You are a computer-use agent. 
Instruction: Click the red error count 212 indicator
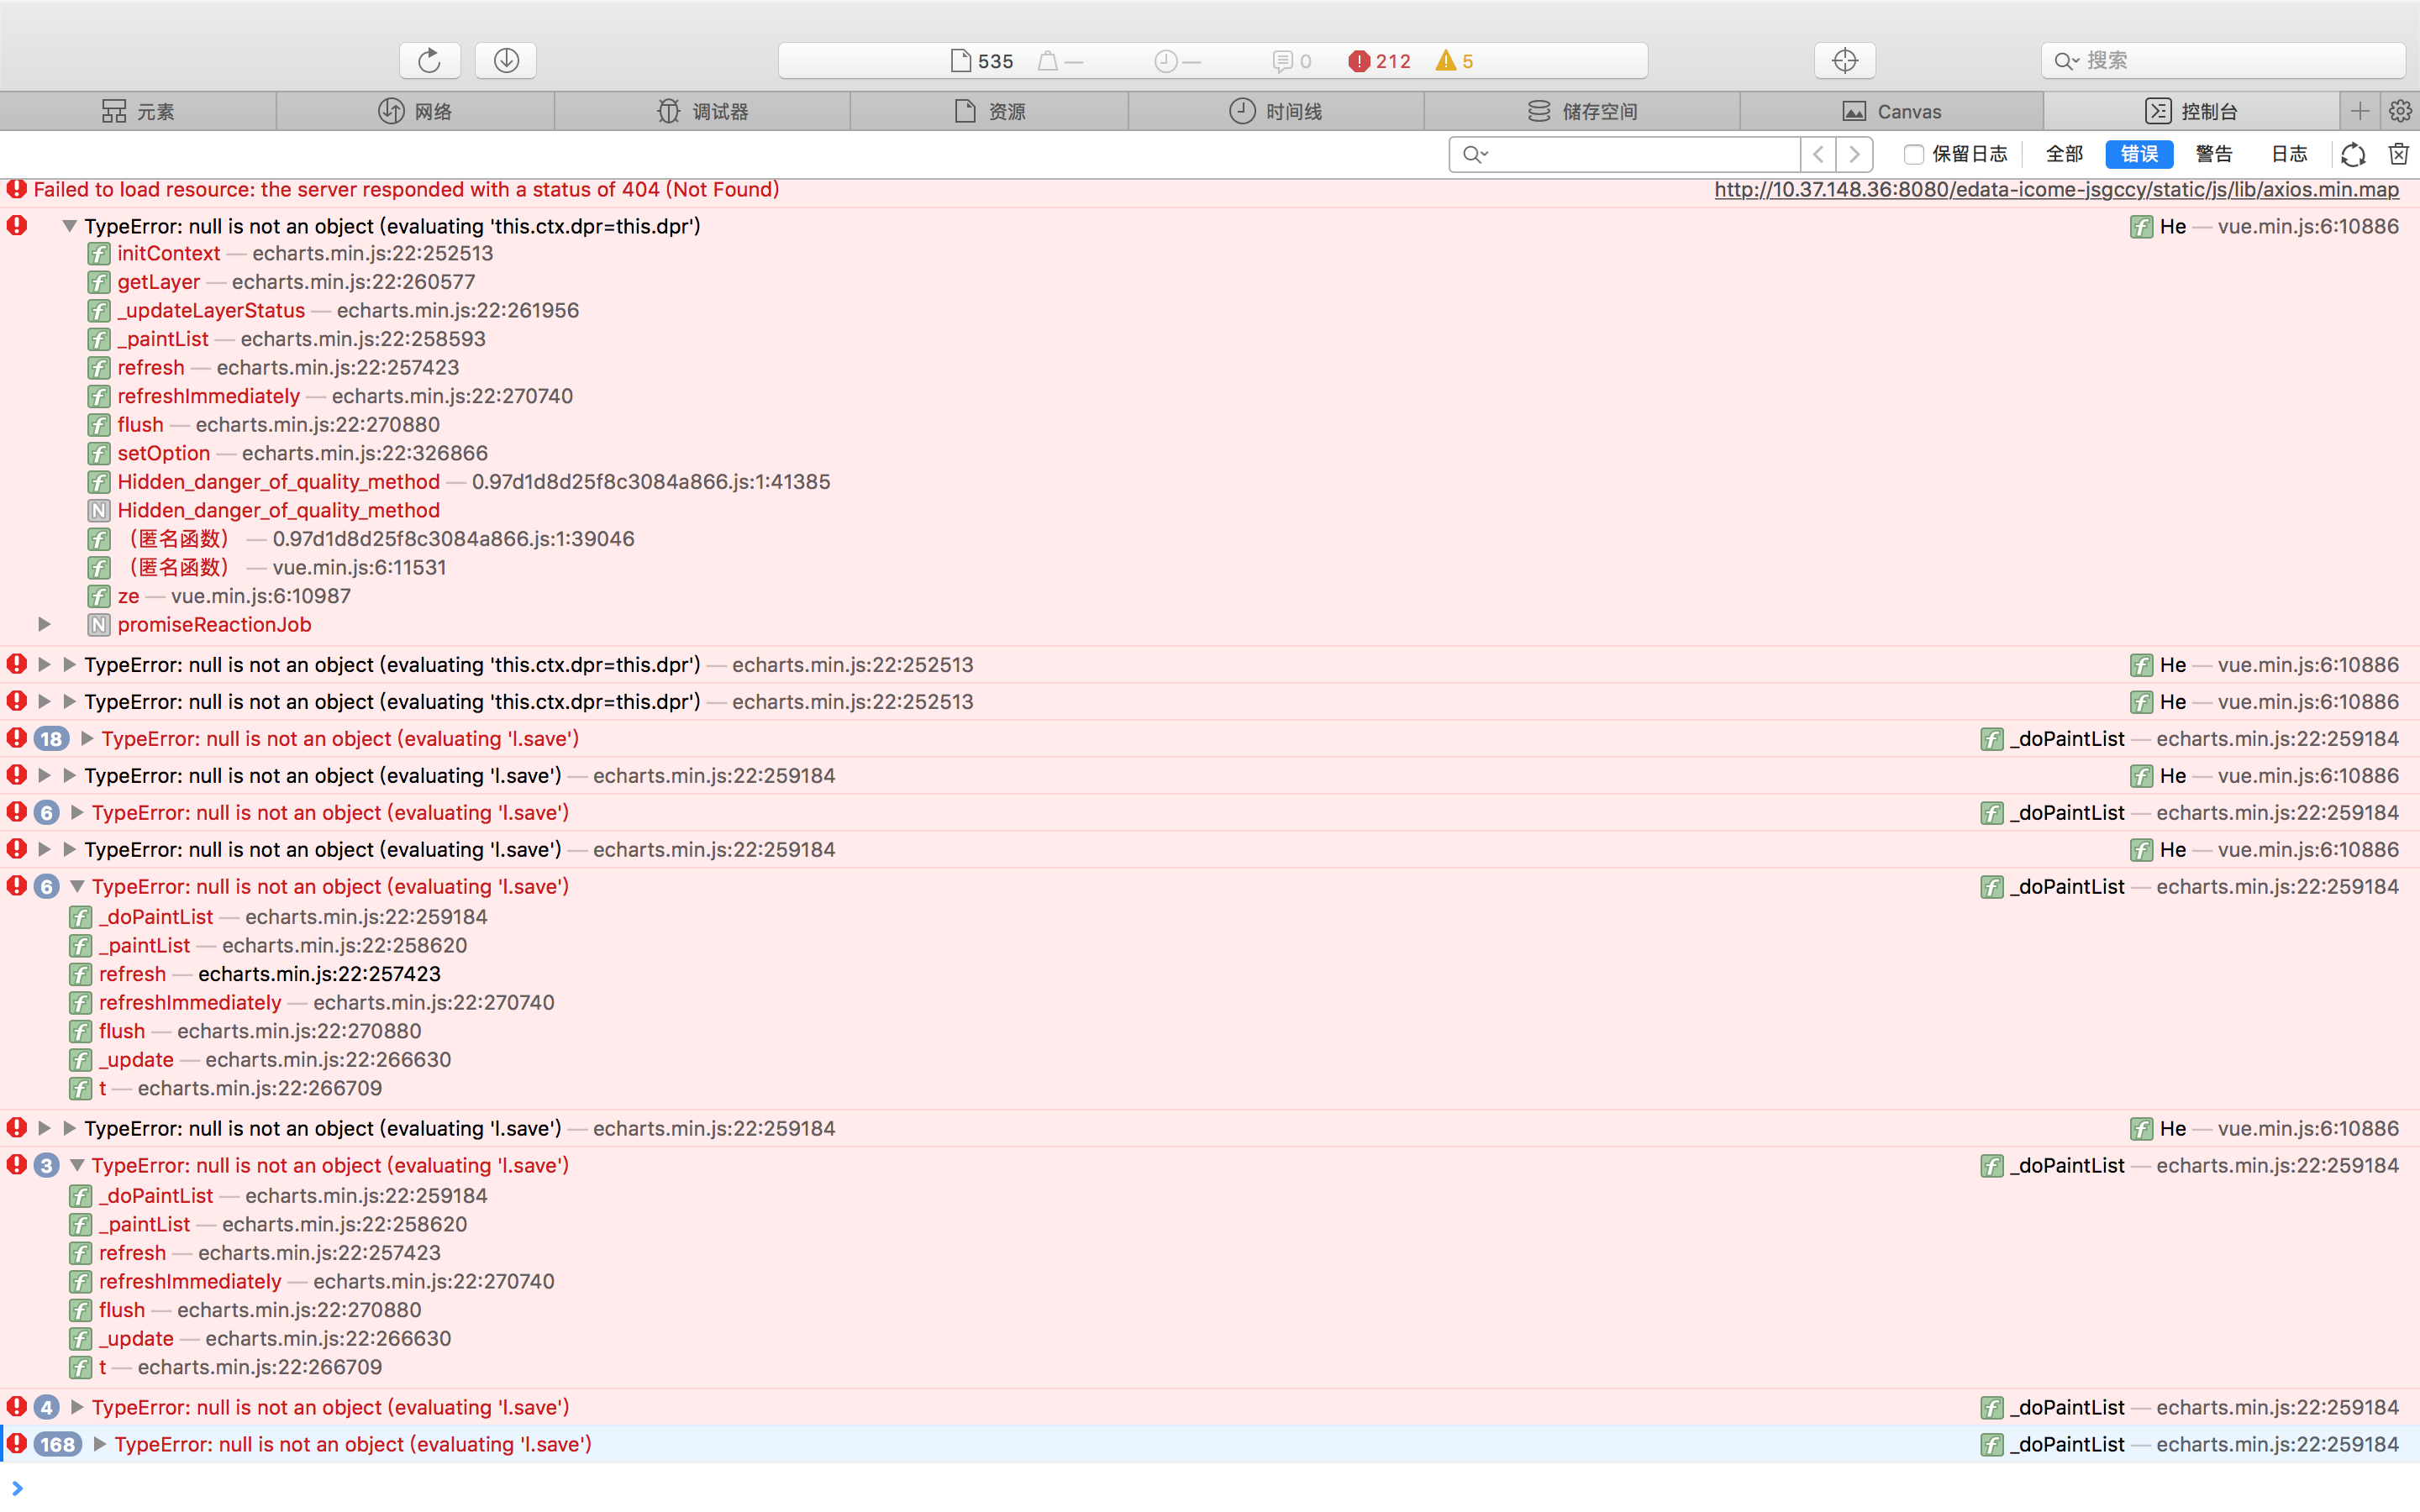tap(1380, 61)
